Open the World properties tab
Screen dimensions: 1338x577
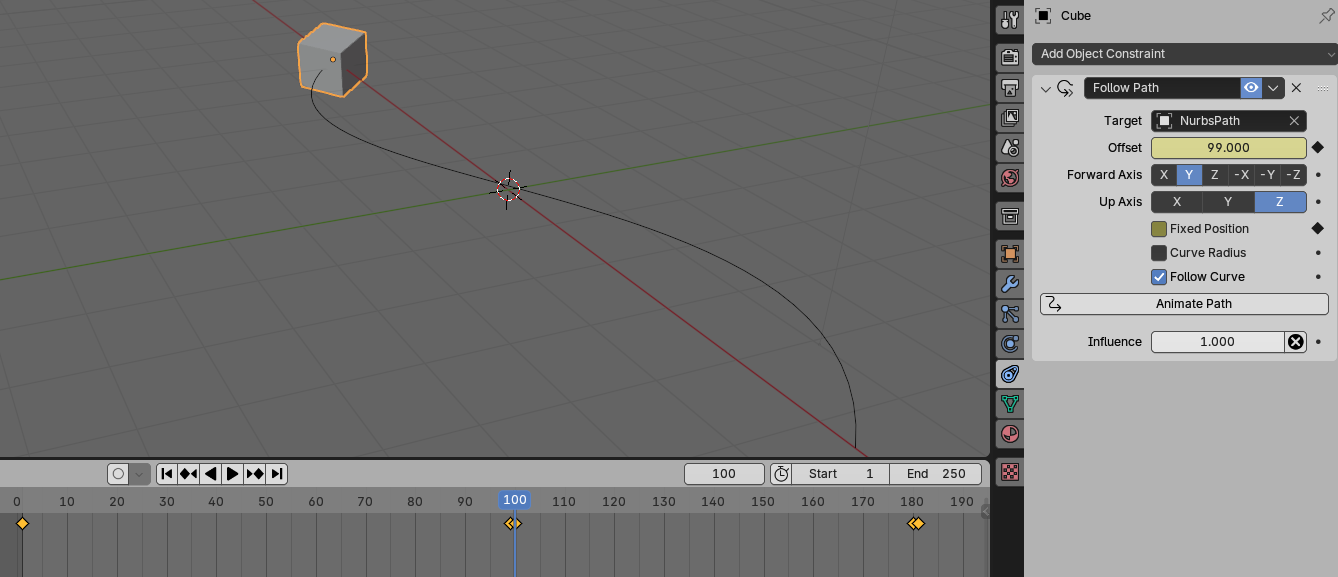pos(1010,178)
